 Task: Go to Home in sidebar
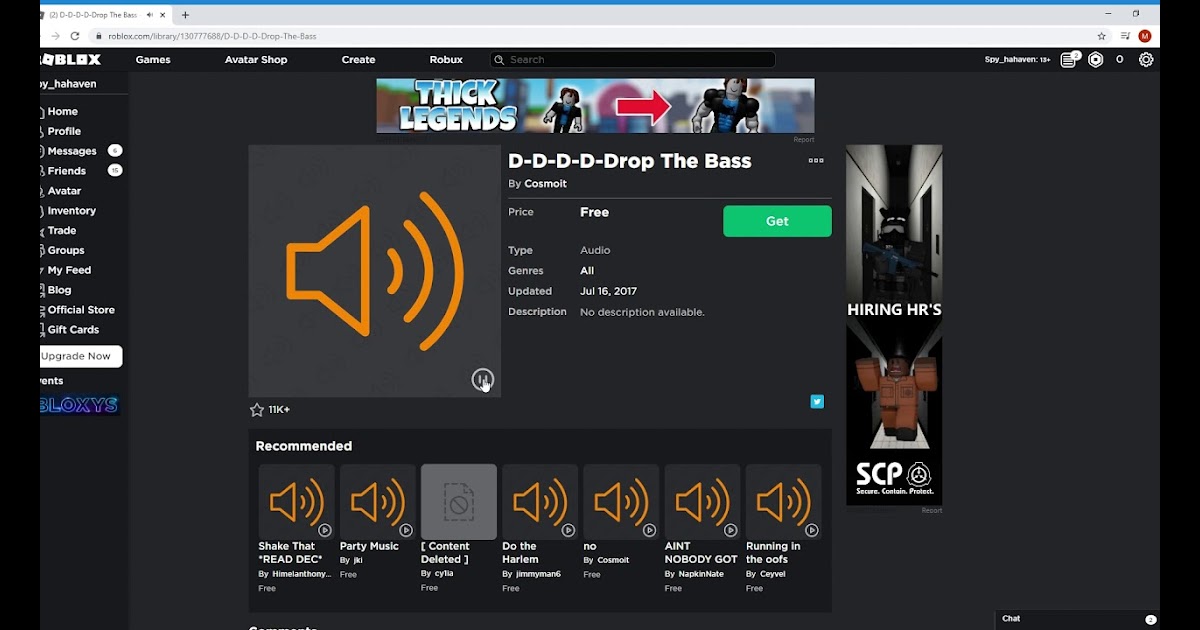62,112
